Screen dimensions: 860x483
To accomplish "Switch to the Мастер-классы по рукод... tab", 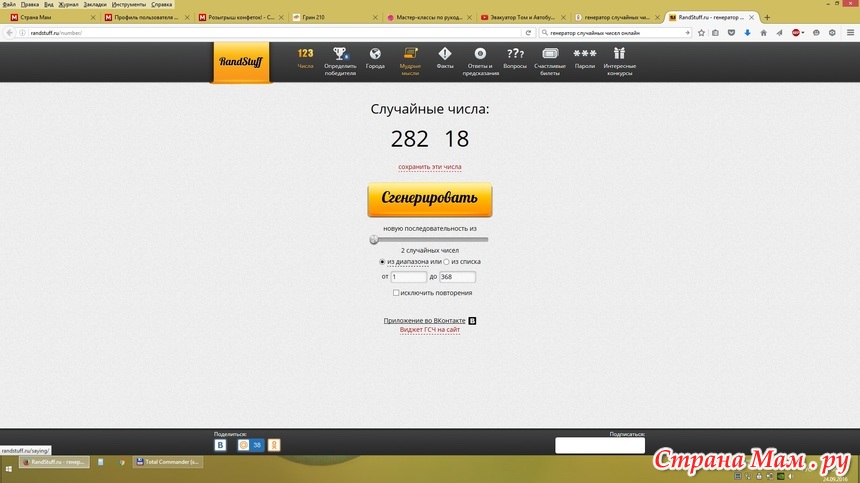I will [x=429, y=18].
